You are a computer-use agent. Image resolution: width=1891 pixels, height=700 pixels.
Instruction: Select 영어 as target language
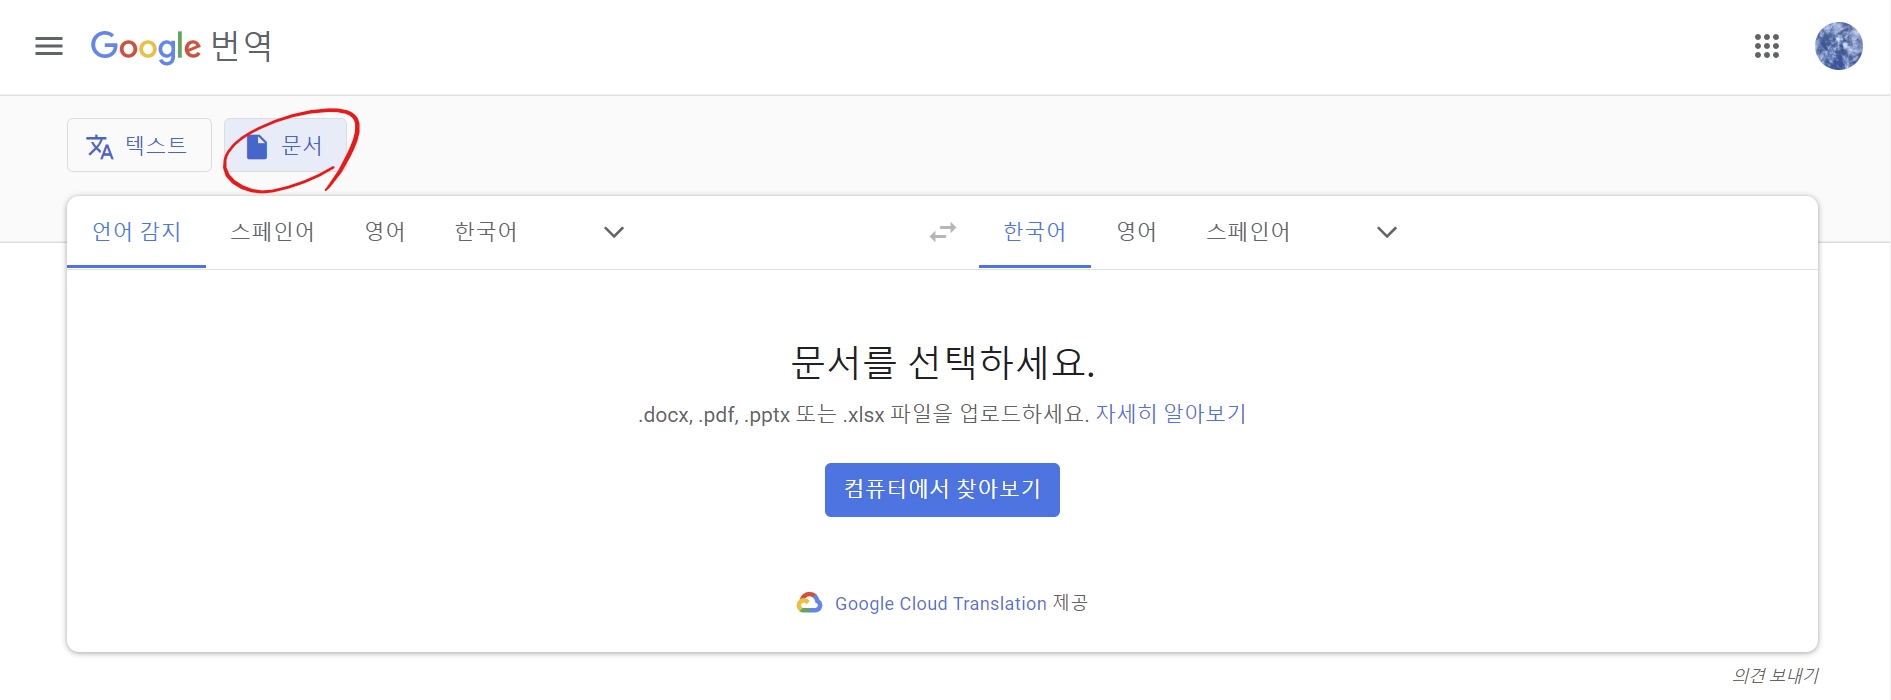[1137, 232]
